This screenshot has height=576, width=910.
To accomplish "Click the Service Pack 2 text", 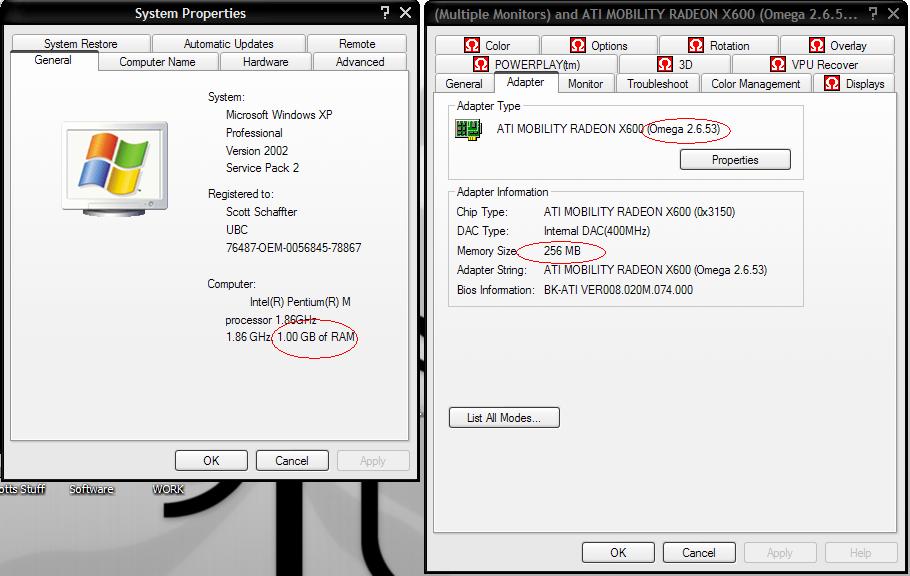I will [x=262, y=168].
